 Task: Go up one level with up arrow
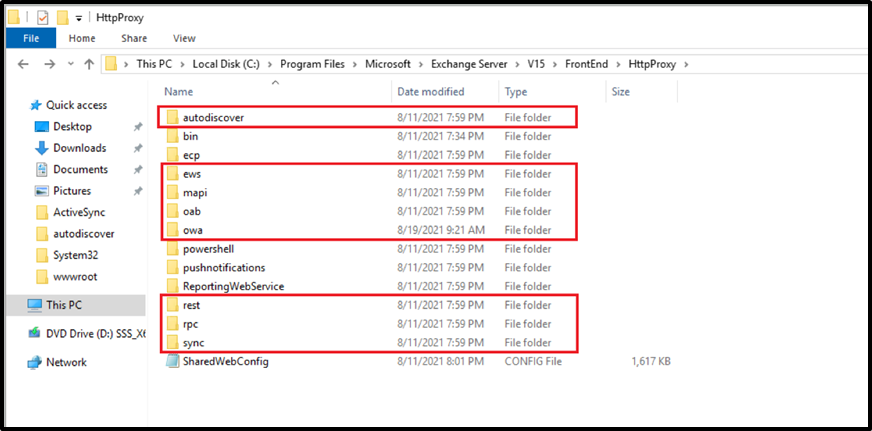click(x=89, y=64)
